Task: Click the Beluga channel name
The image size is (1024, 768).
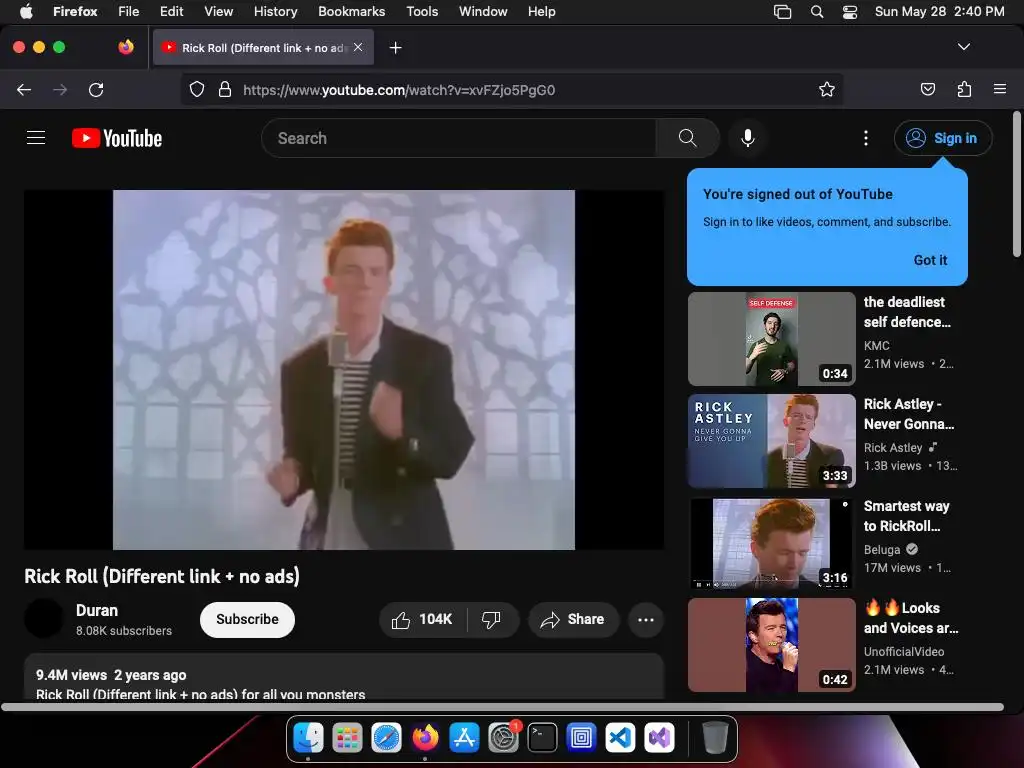Action: tap(882, 549)
